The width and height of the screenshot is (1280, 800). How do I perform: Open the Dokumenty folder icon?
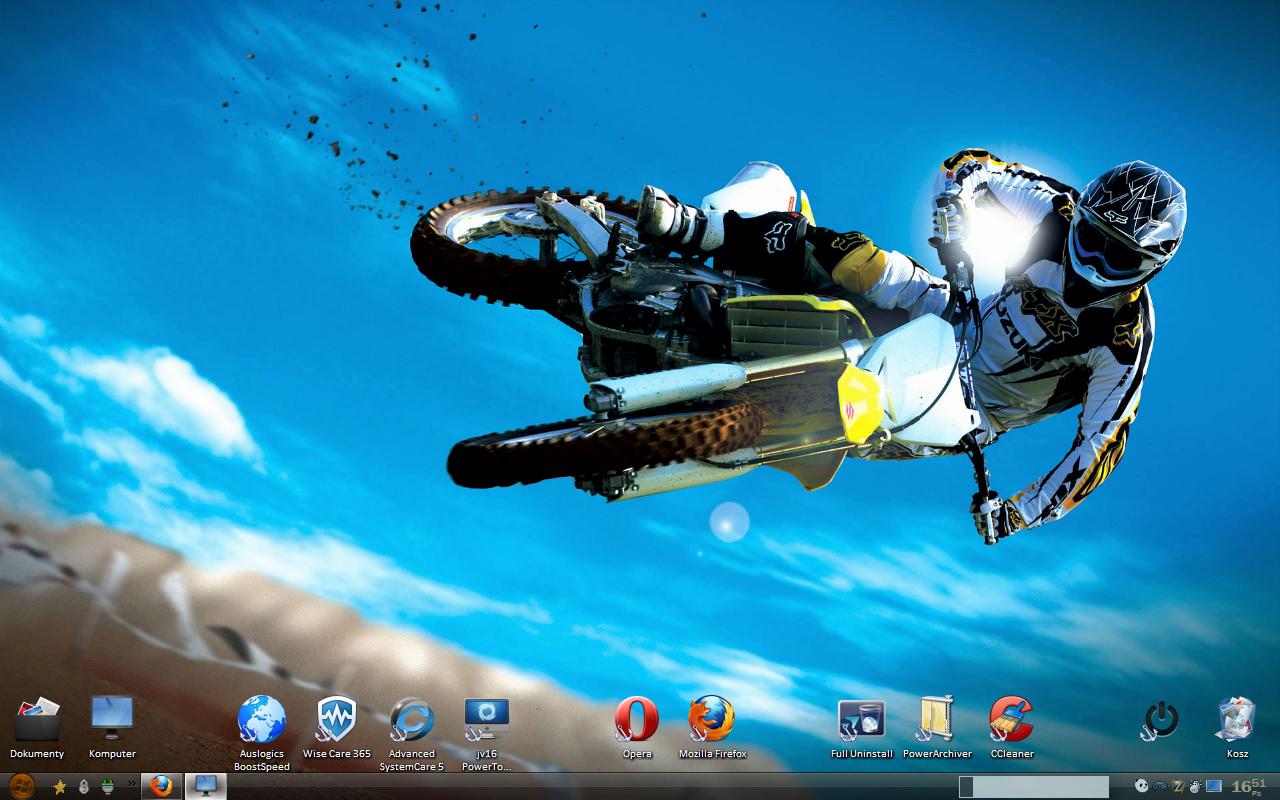[37, 721]
